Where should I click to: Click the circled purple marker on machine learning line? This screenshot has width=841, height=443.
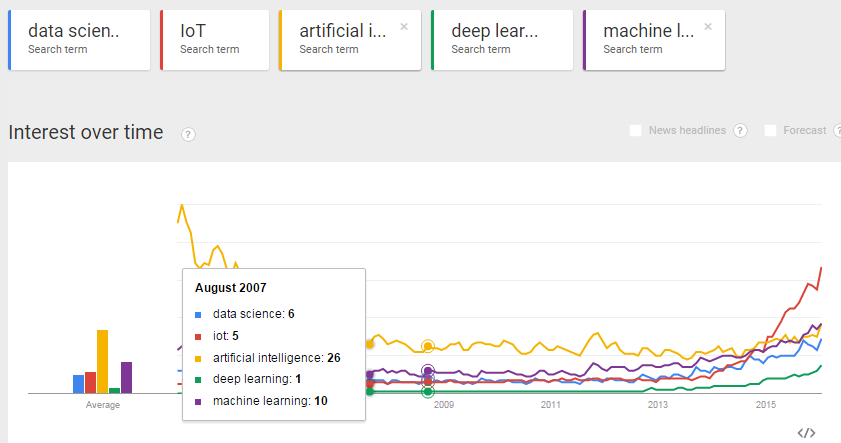pos(427,371)
